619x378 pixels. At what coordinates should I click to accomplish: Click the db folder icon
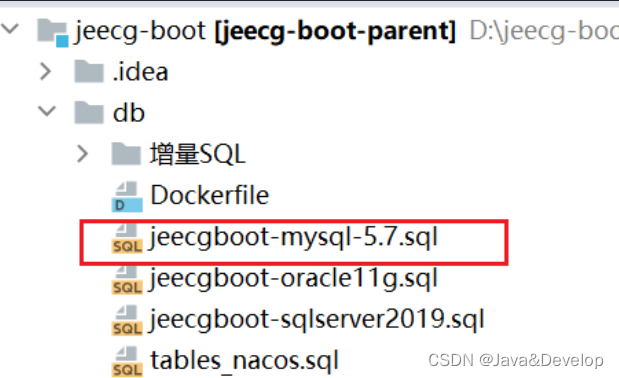(x=89, y=112)
